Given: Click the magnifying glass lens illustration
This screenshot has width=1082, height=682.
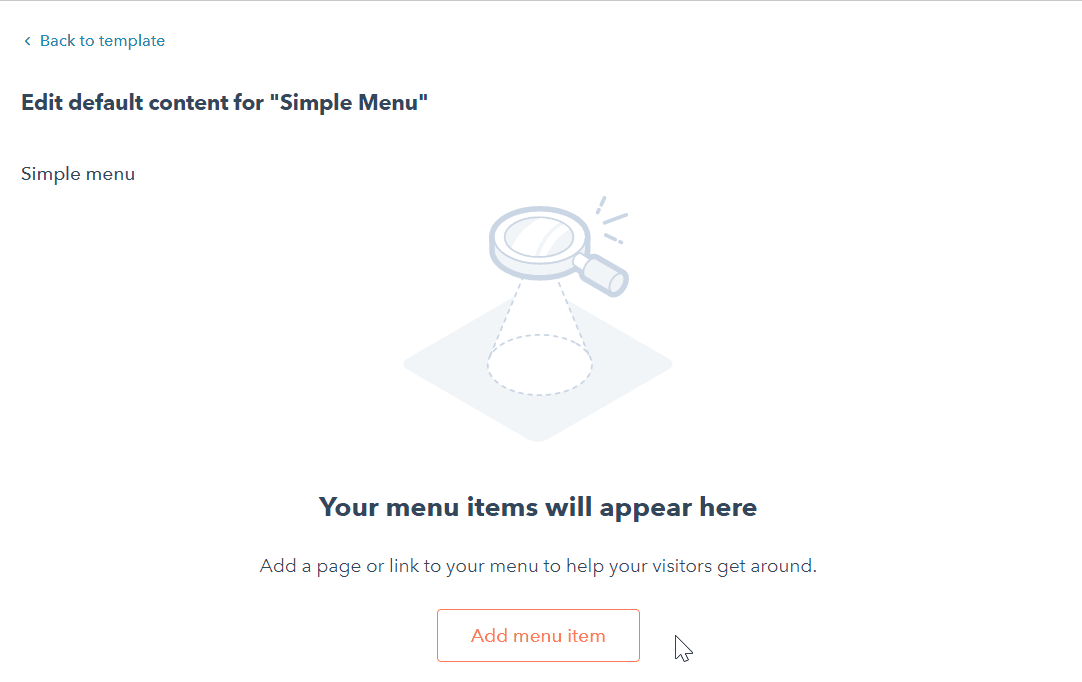Looking at the screenshot, I should click(538, 238).
